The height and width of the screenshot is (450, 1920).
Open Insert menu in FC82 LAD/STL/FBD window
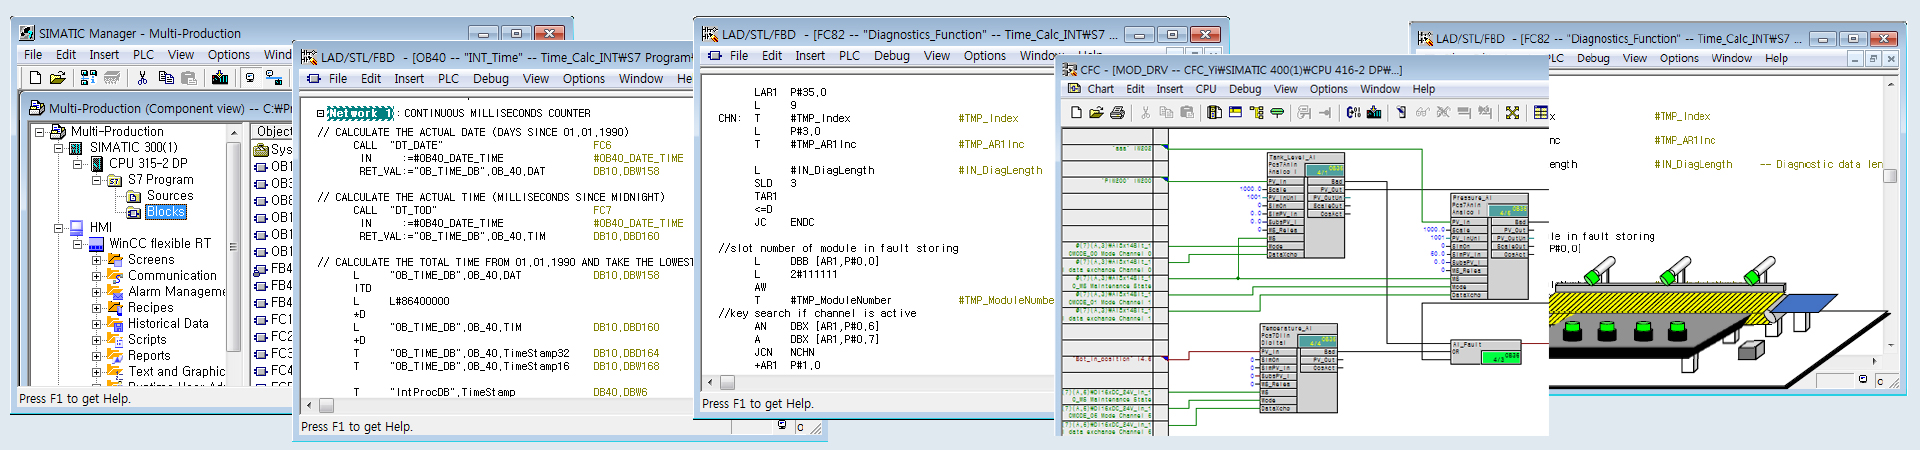[x=810, y=56]
